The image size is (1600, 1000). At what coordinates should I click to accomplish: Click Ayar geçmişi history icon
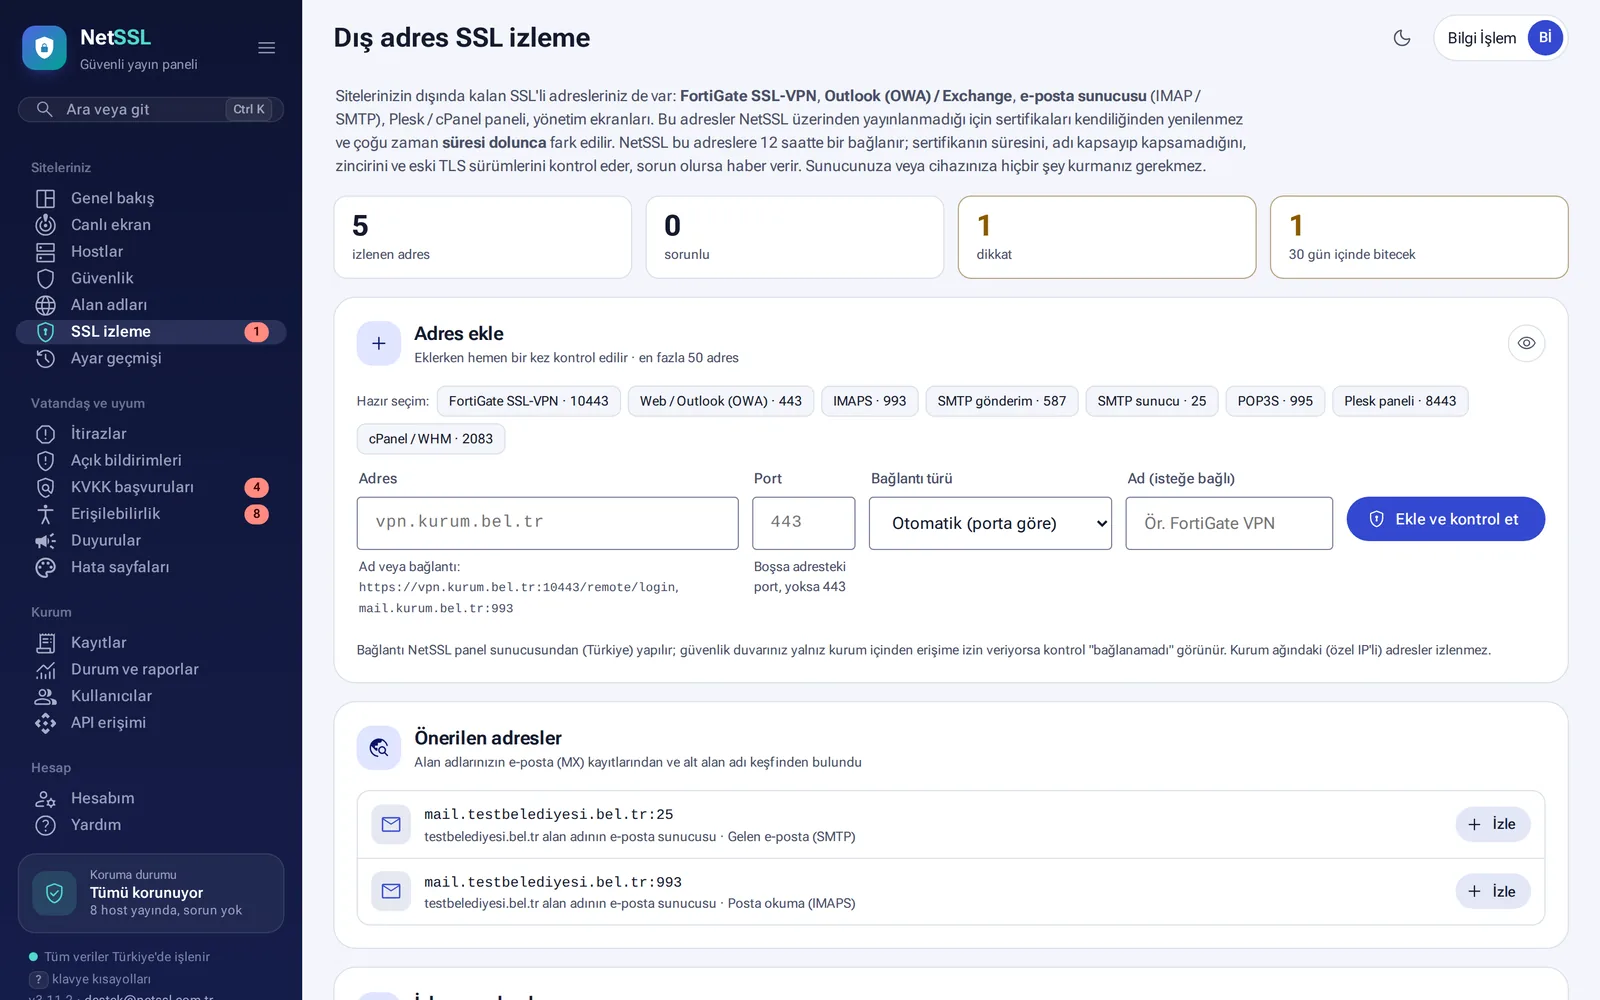pyautogui.click(x=46, y=358)
